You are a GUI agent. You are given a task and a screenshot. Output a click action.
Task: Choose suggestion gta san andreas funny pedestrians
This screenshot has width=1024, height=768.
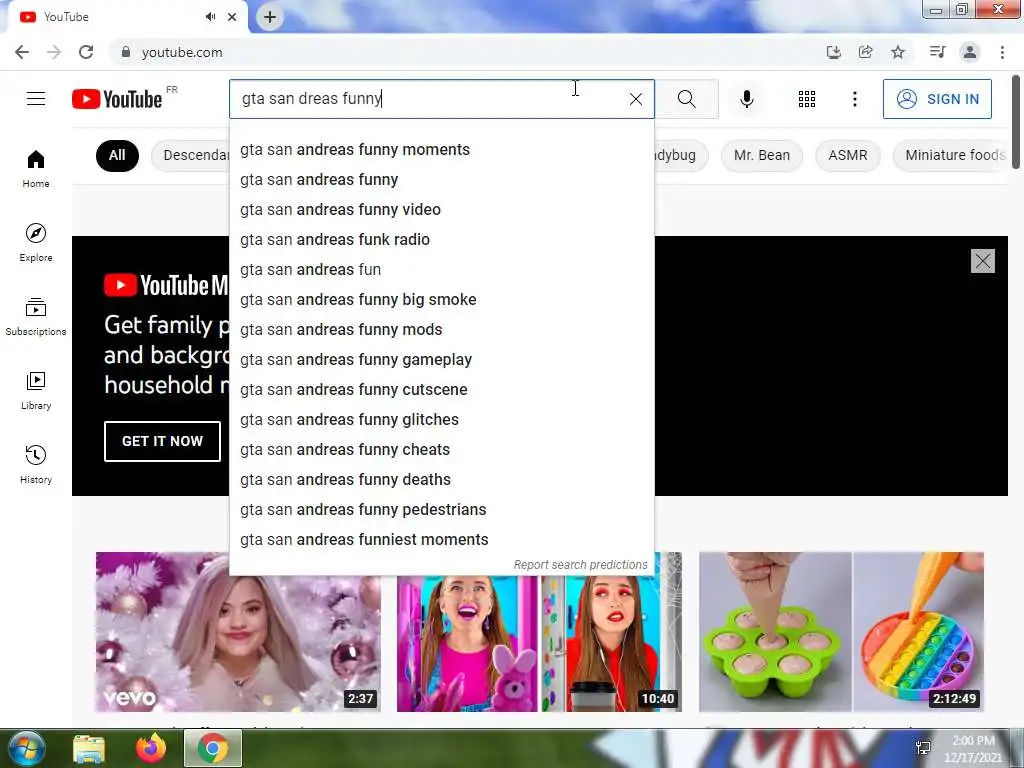(x=441, y=510)
